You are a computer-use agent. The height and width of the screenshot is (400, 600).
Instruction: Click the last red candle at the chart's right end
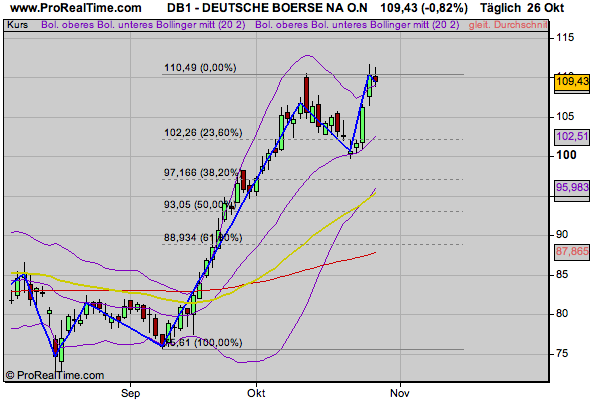coord(376,79)
